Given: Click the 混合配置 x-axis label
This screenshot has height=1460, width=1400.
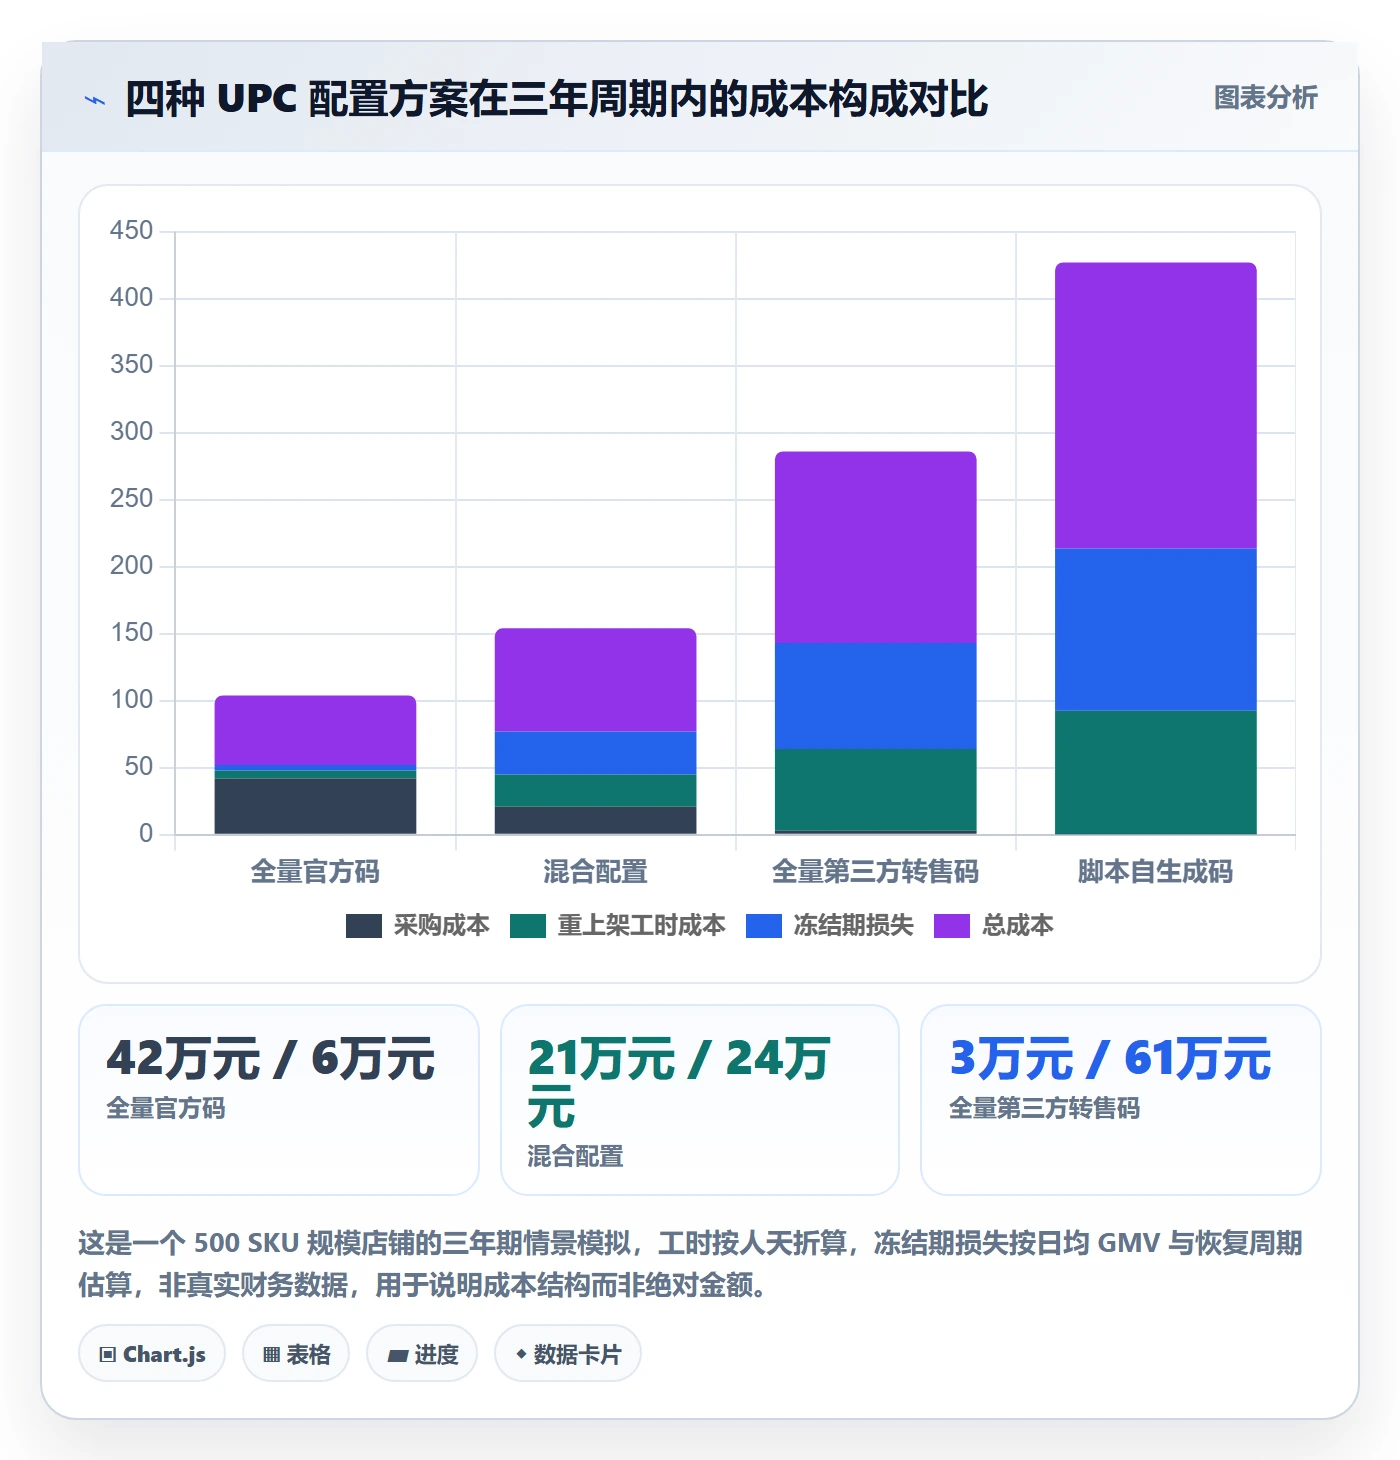Looking at the screenshot, I should (595, 872).
